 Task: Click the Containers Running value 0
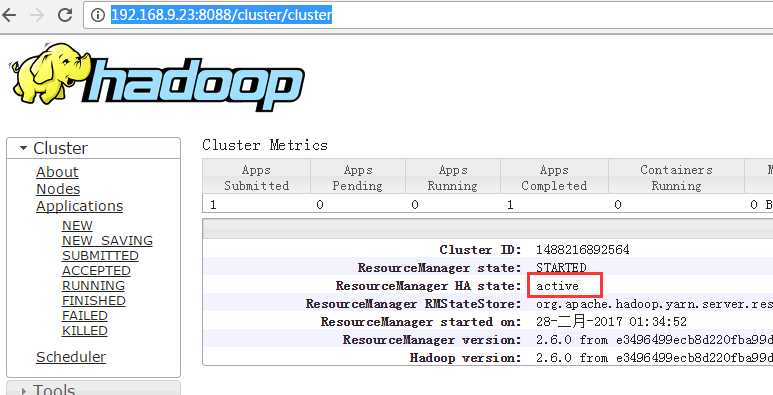[x=618, y=205]
